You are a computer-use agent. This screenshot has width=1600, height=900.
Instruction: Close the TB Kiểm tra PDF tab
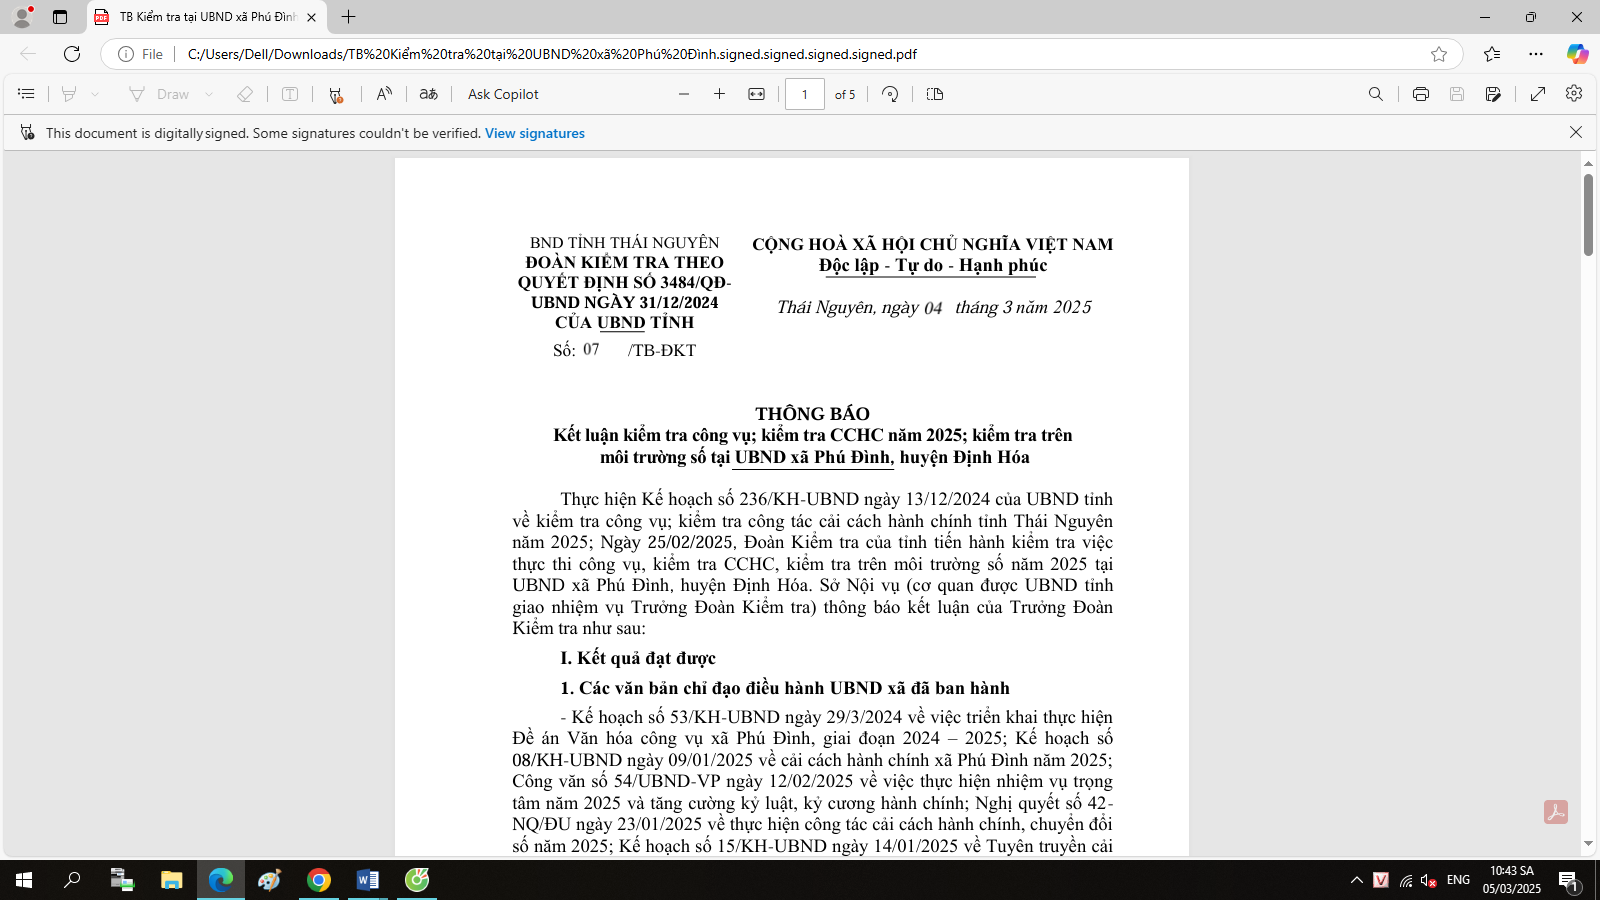click(311, 17)
